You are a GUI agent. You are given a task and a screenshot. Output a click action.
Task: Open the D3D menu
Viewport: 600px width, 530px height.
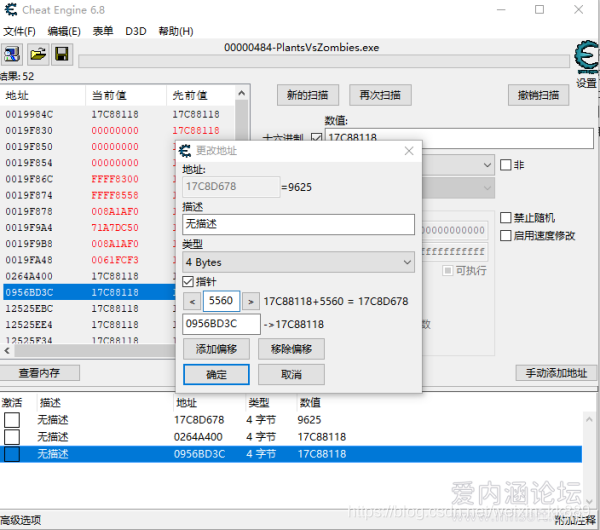pyautogui.click(x=135, y=31)
